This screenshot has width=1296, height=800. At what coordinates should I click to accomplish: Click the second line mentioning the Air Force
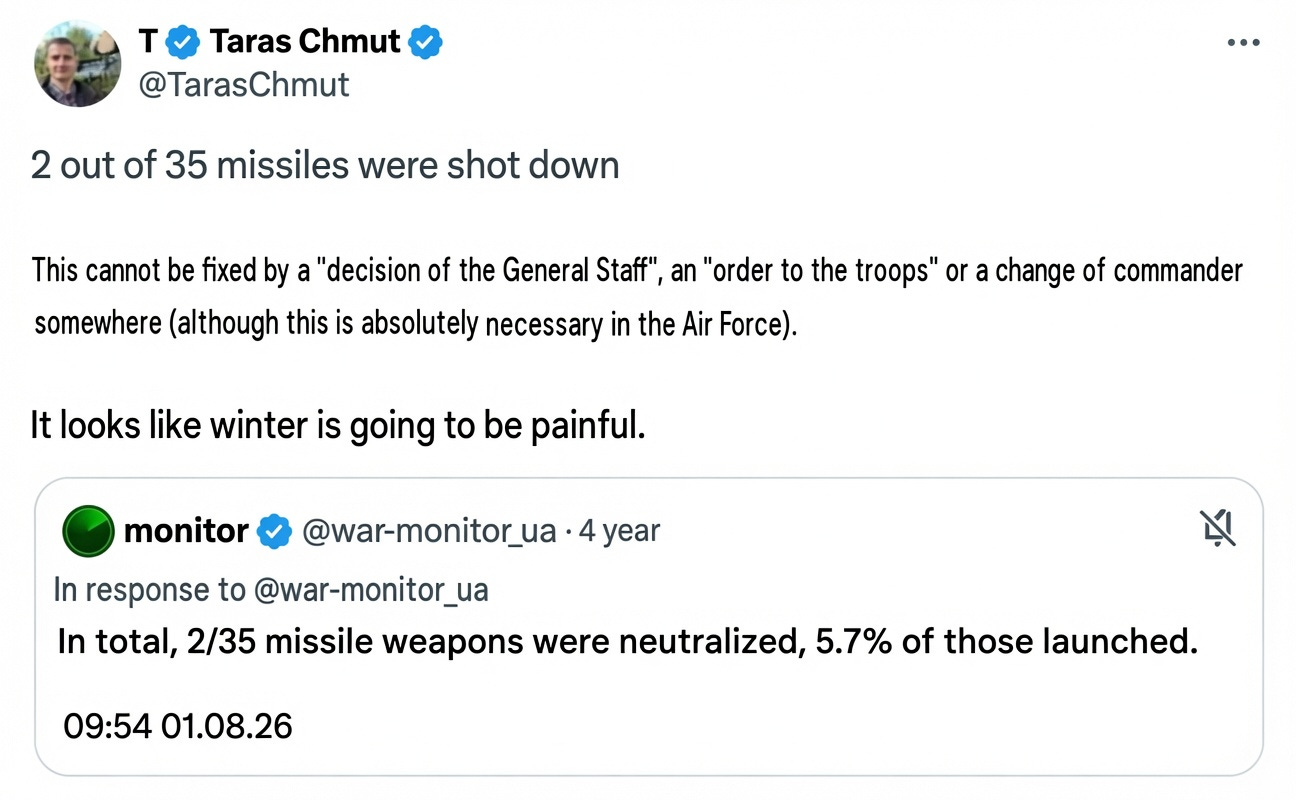coord(416,325)
